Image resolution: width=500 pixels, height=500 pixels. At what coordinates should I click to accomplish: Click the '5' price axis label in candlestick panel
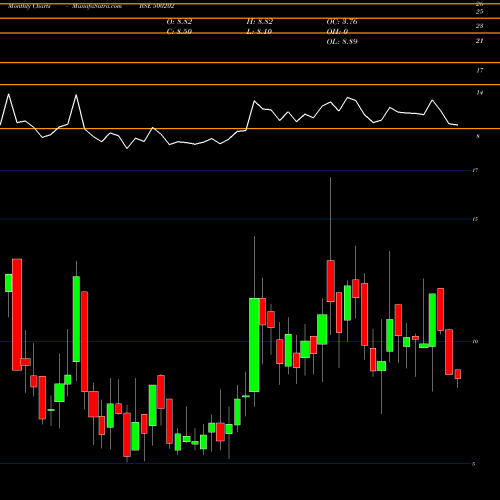474,464
